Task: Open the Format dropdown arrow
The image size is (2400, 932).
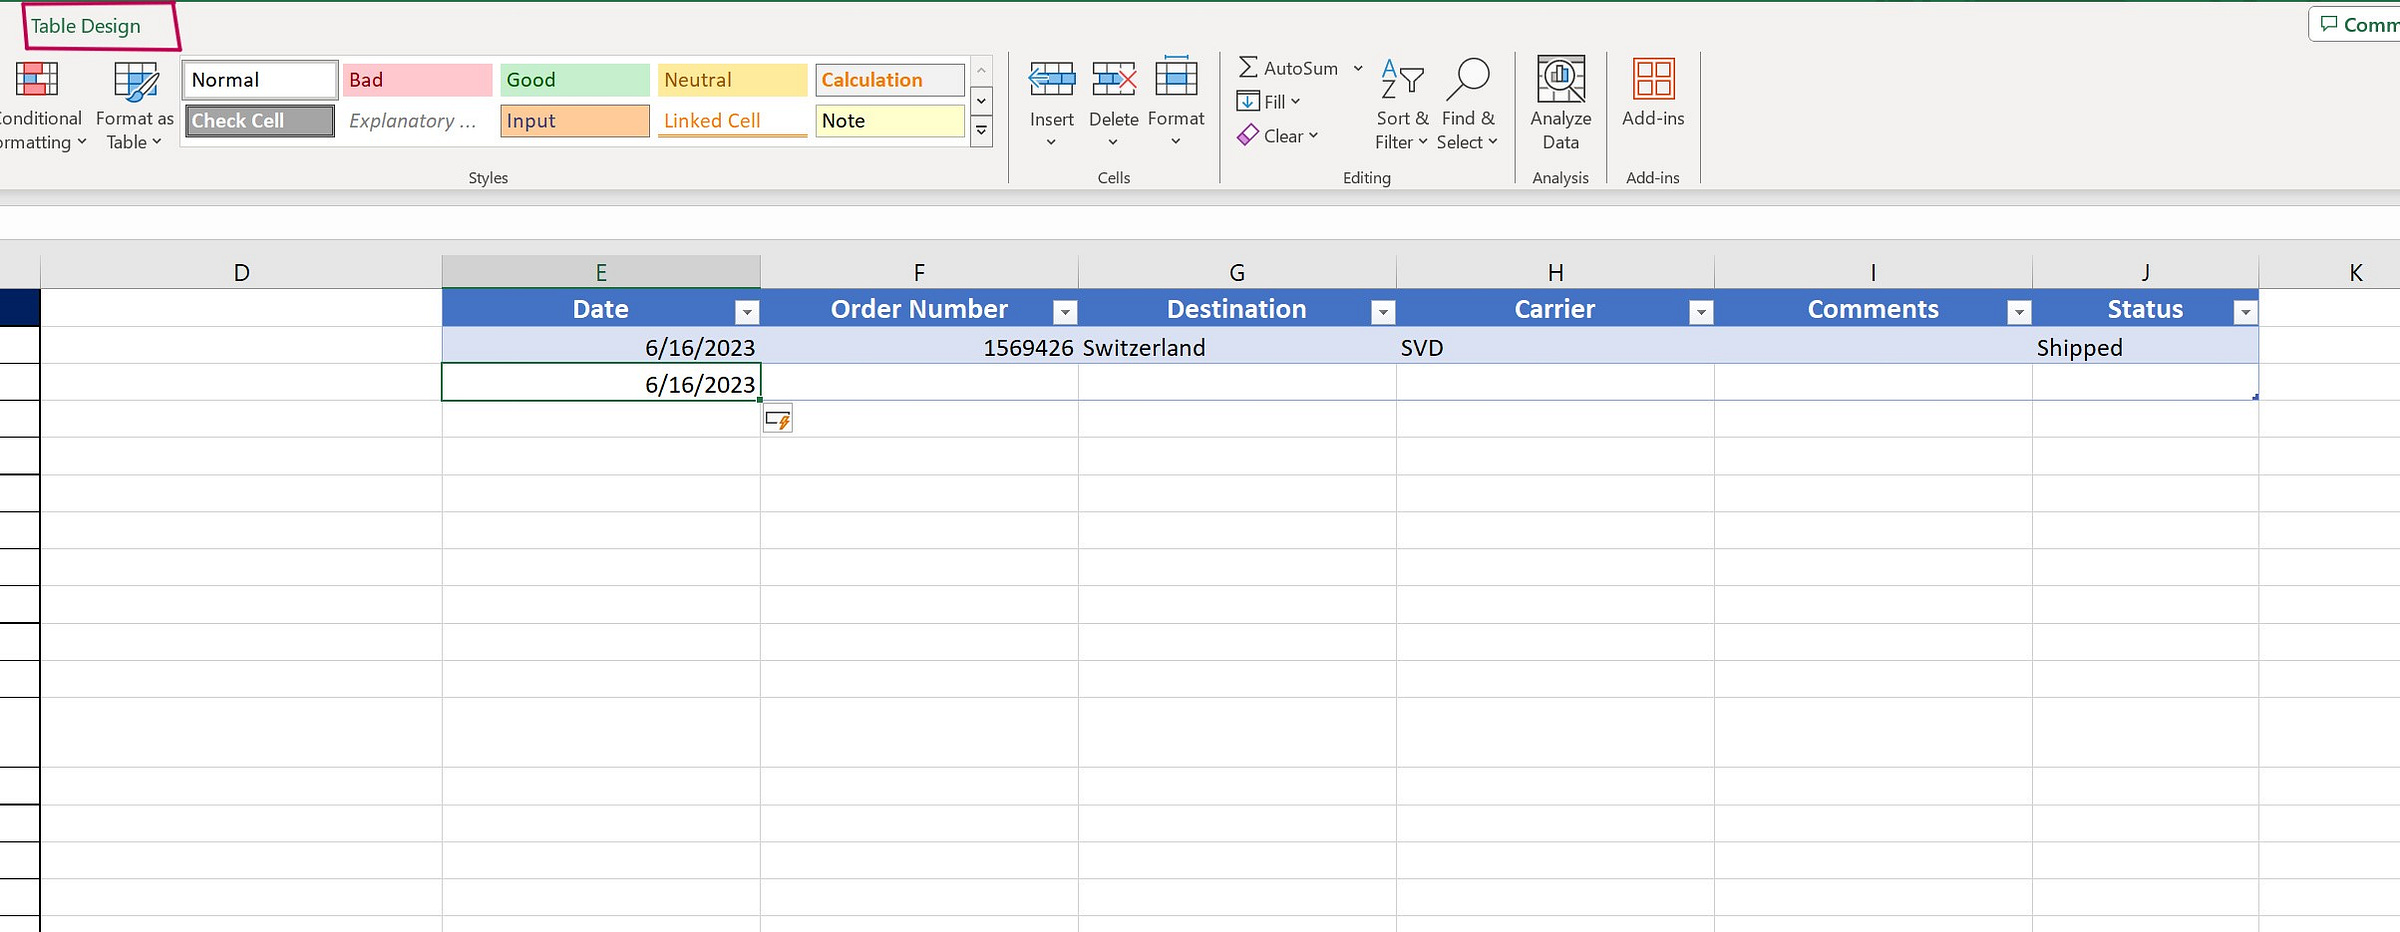Action: coord(1176,142)
